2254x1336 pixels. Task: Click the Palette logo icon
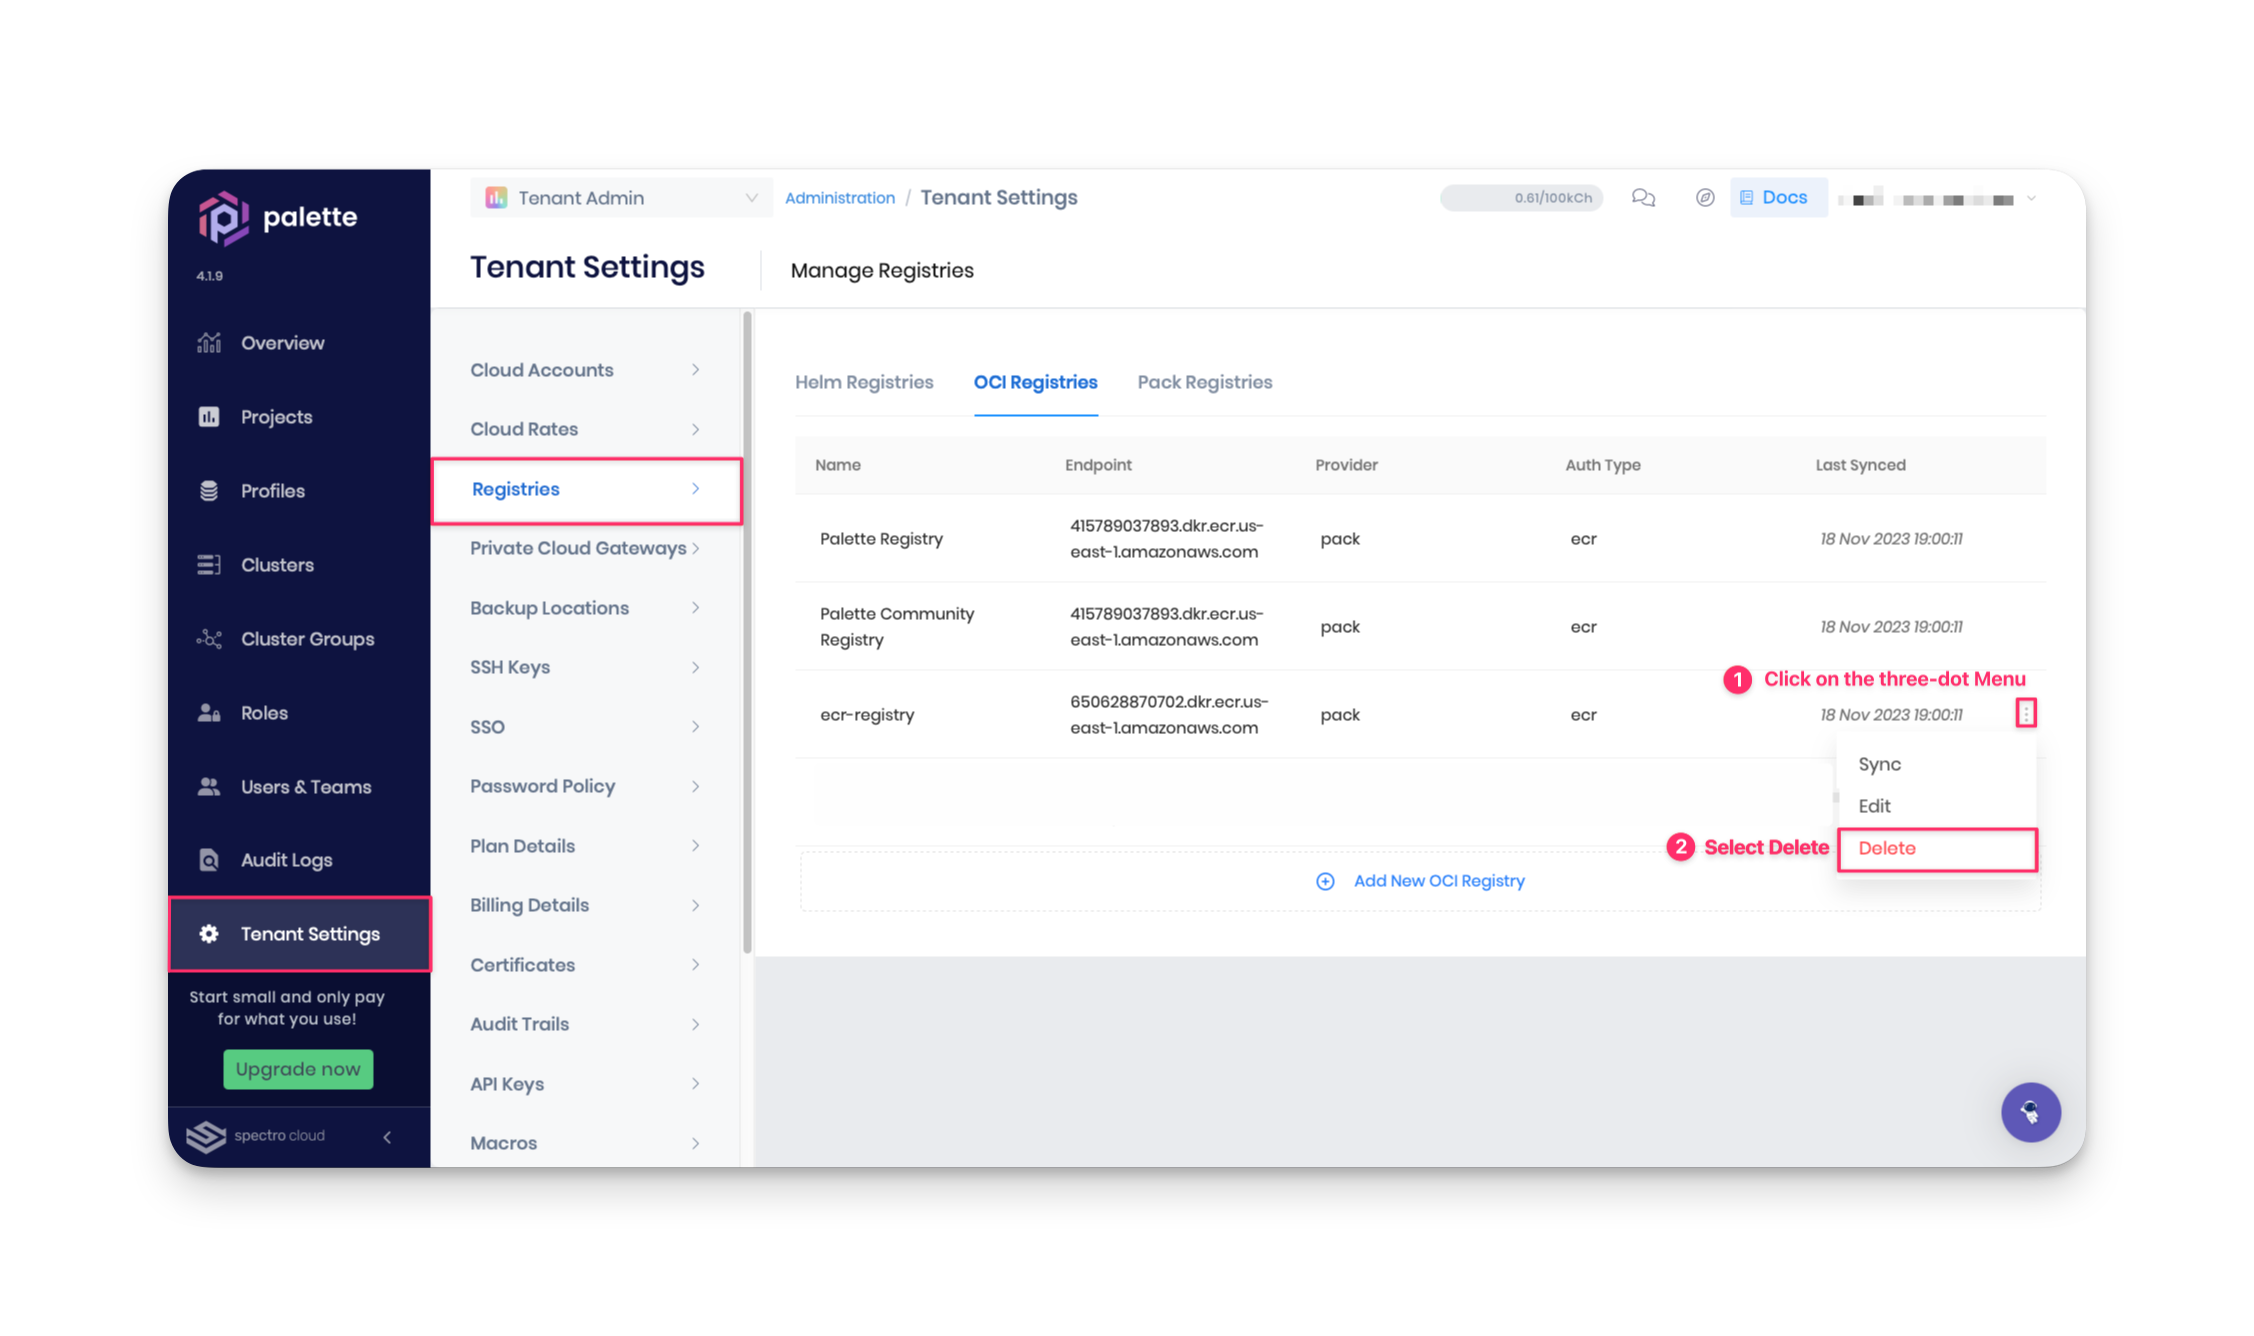(x=223, y=218)
